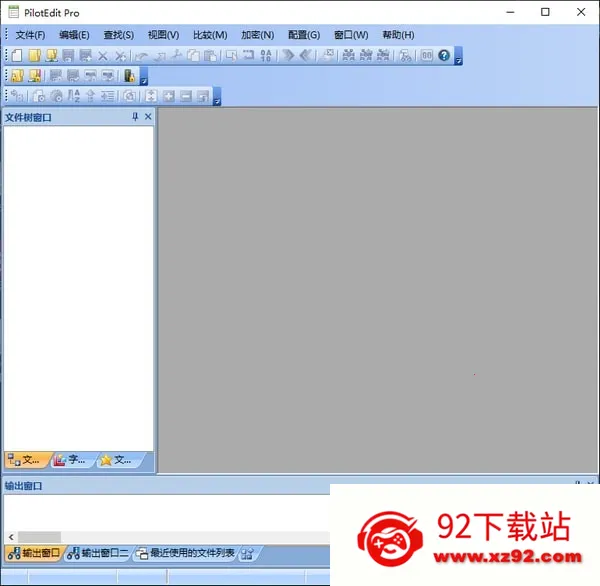Toggle hex mode with 0A 10 icon
The height and width of the screenshot is (586, 600).
click(266, 55)
